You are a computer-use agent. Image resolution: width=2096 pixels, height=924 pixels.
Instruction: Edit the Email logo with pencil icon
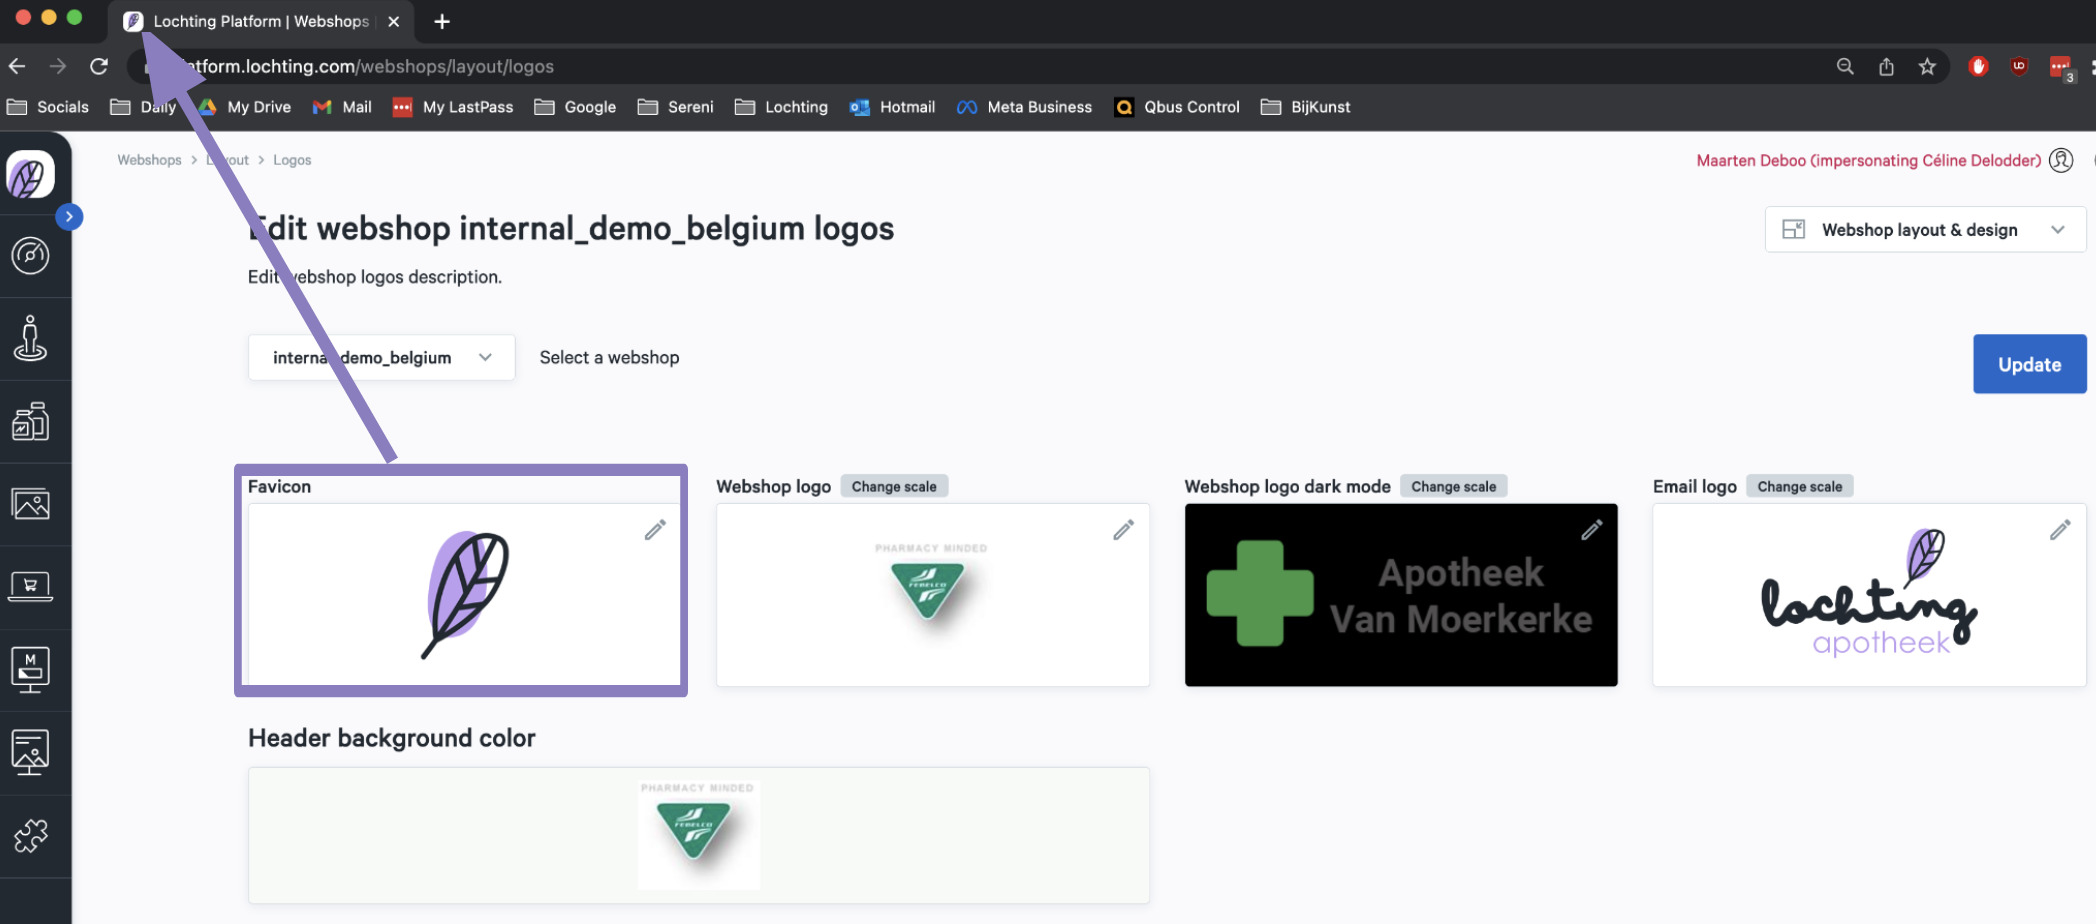click(2060, 530)
